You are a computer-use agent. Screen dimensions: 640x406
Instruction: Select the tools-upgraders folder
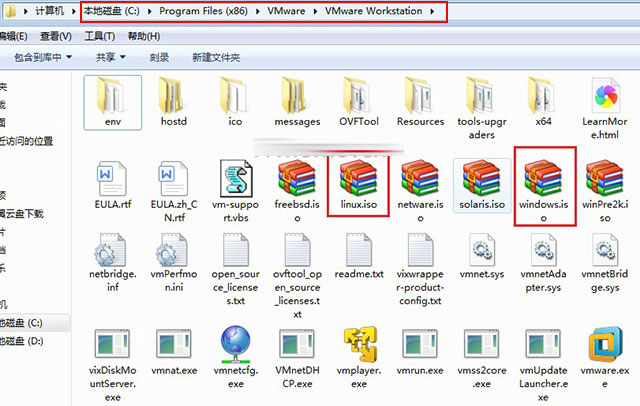[x=482, y=109]
